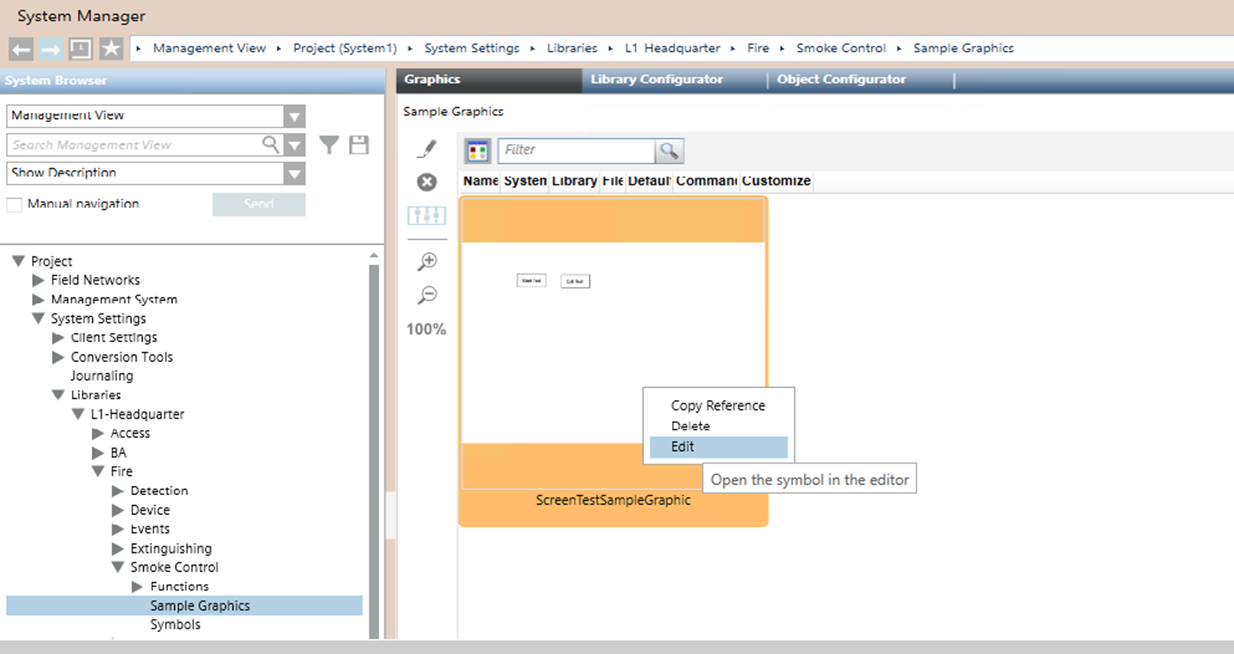Click the delete X circle icon
Viewport: 1234px width, 654px height.
[427, 182]
